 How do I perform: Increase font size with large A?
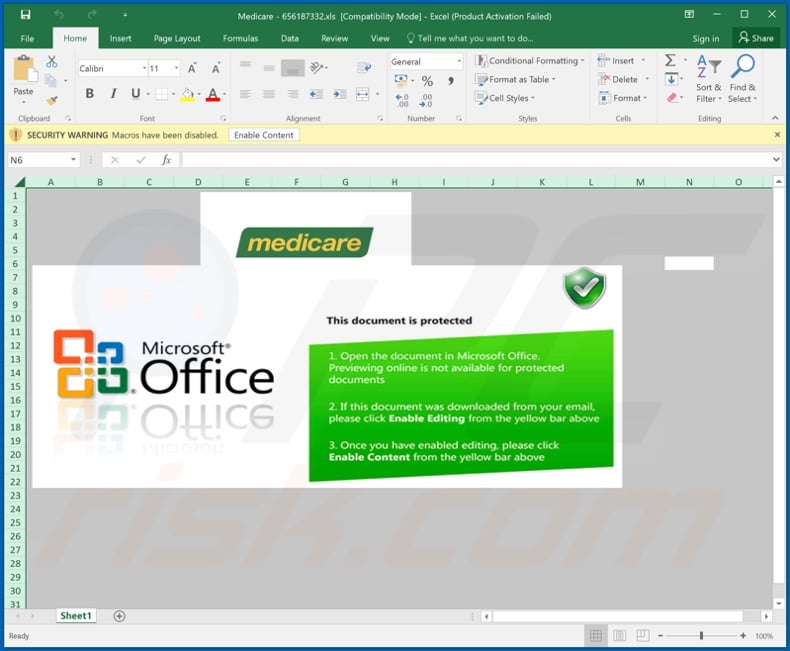[x=192, y=68]
